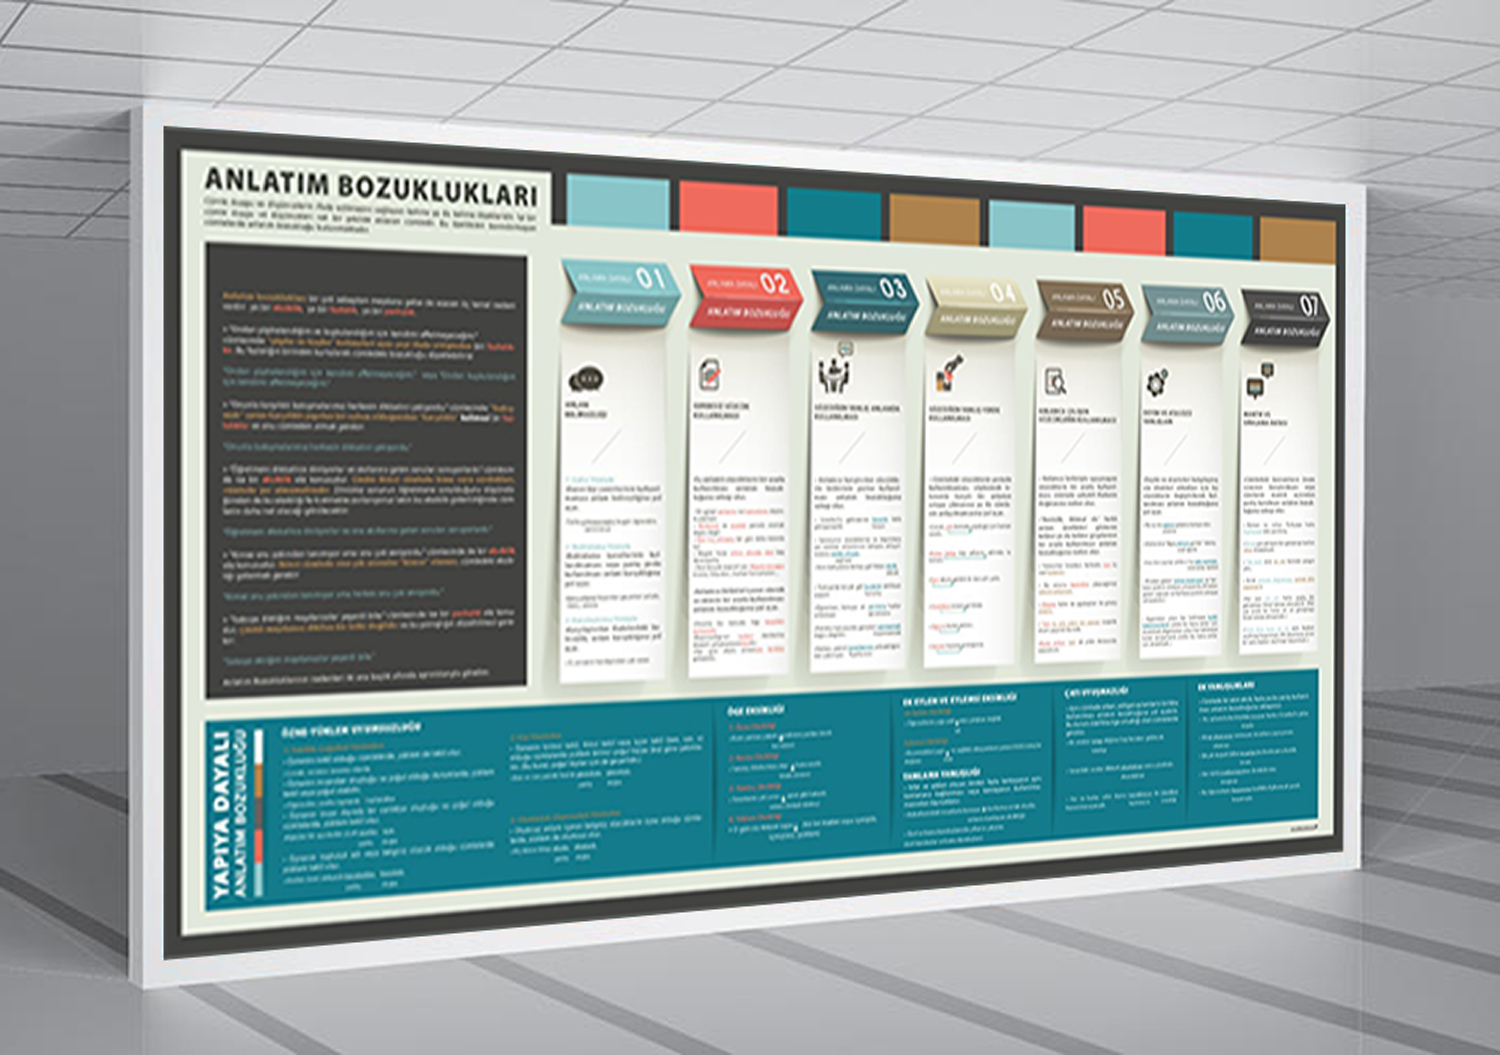Click the ÇATI UYUMSUZLUĞU heading
The height and width of the screenshot is (1055, 1500).
pos(1096,691)
